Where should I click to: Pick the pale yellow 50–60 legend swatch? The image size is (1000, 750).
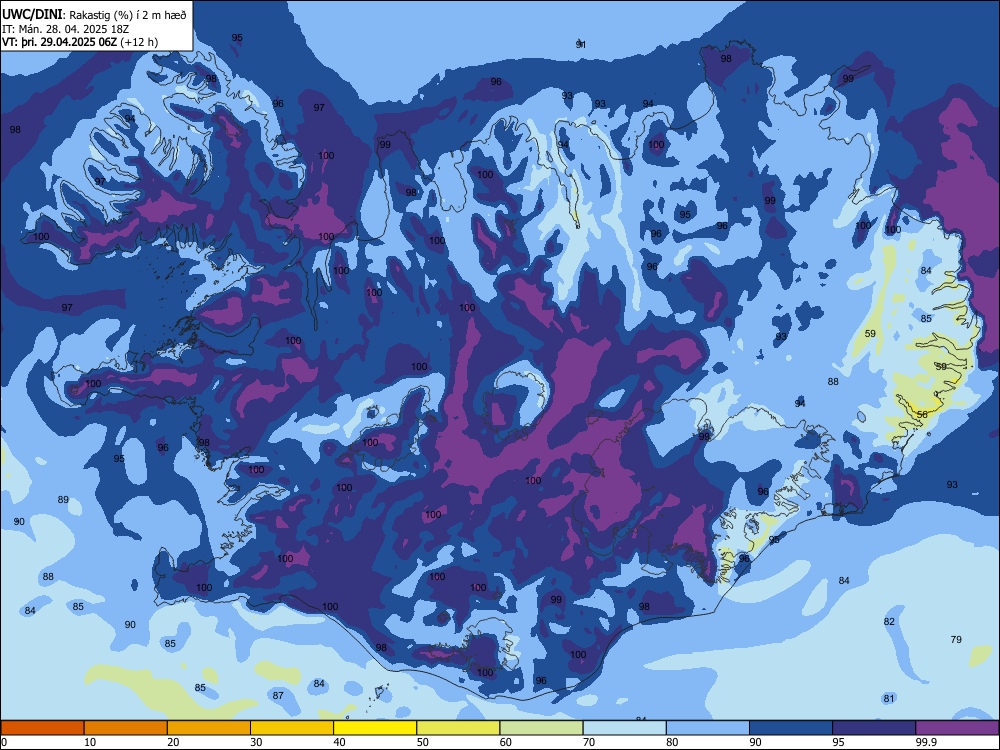click(458, 728)
